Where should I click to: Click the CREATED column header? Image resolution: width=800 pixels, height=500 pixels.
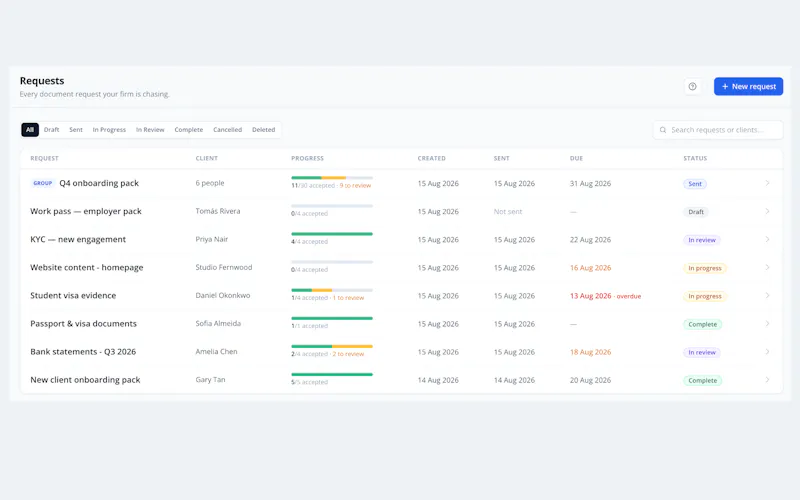pyautogui.click(x=432, y=158)
